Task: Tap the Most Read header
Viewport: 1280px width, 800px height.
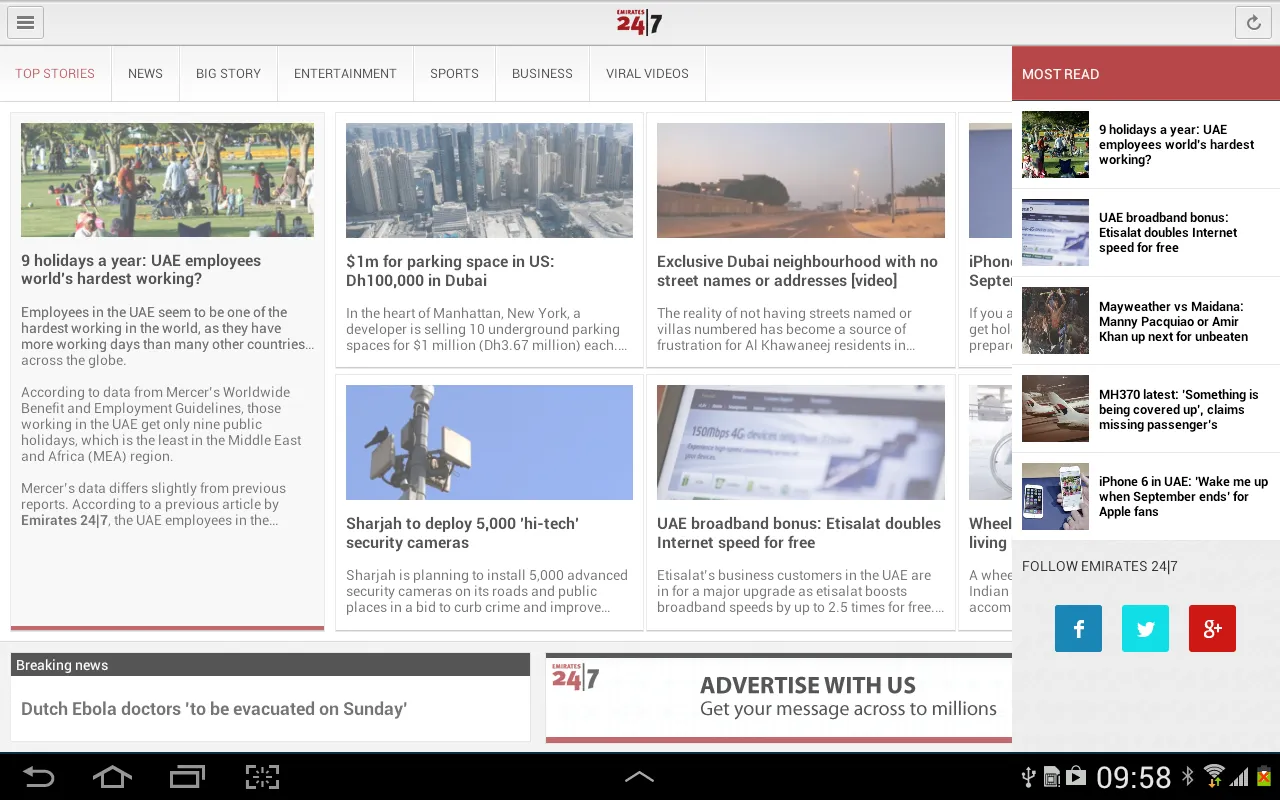Action: [x=1146, y=74]
